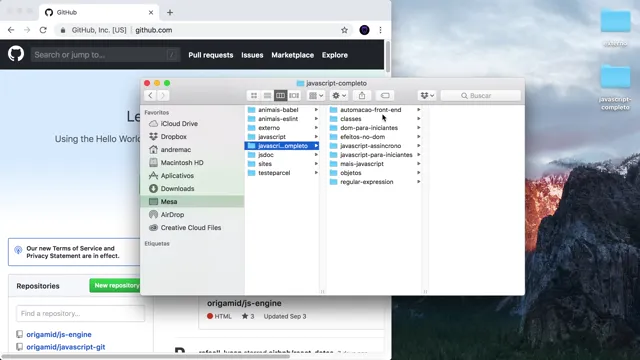Screen dimensions: 640x360
Task: Open a new Chrome tab
Action: pyautogui.click(x=170, y=12)
